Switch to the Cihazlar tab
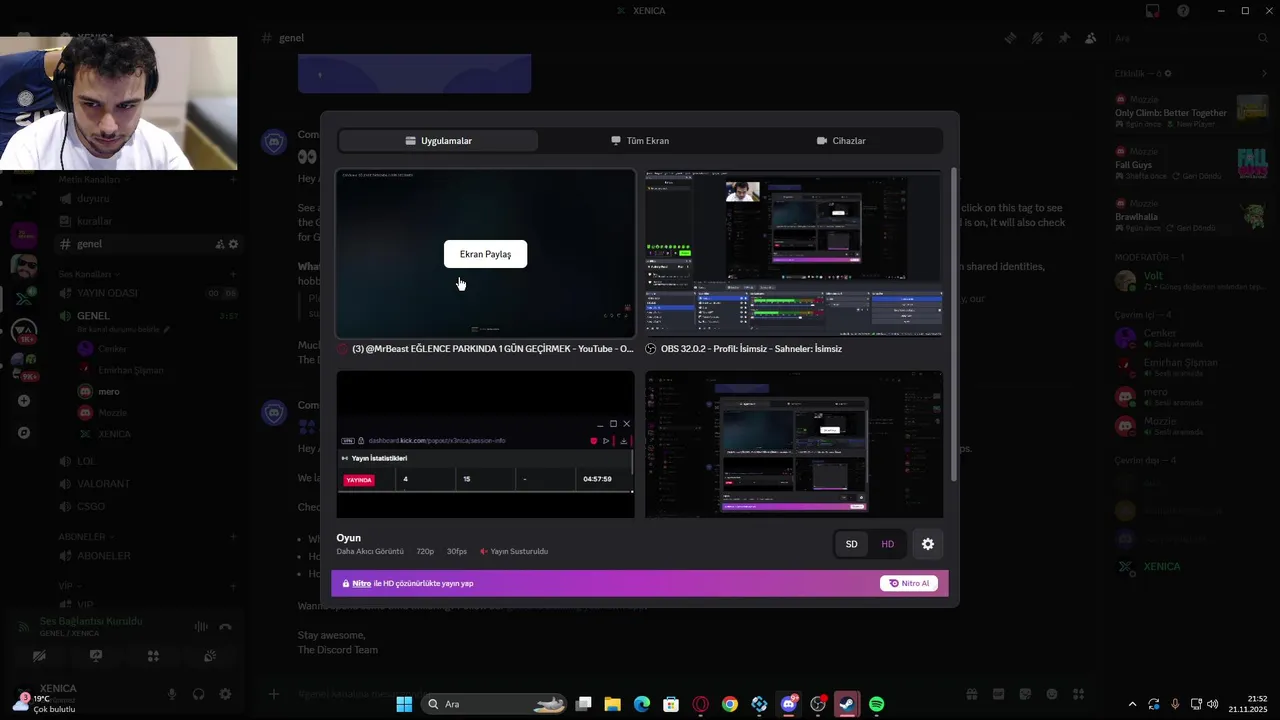 841,141
